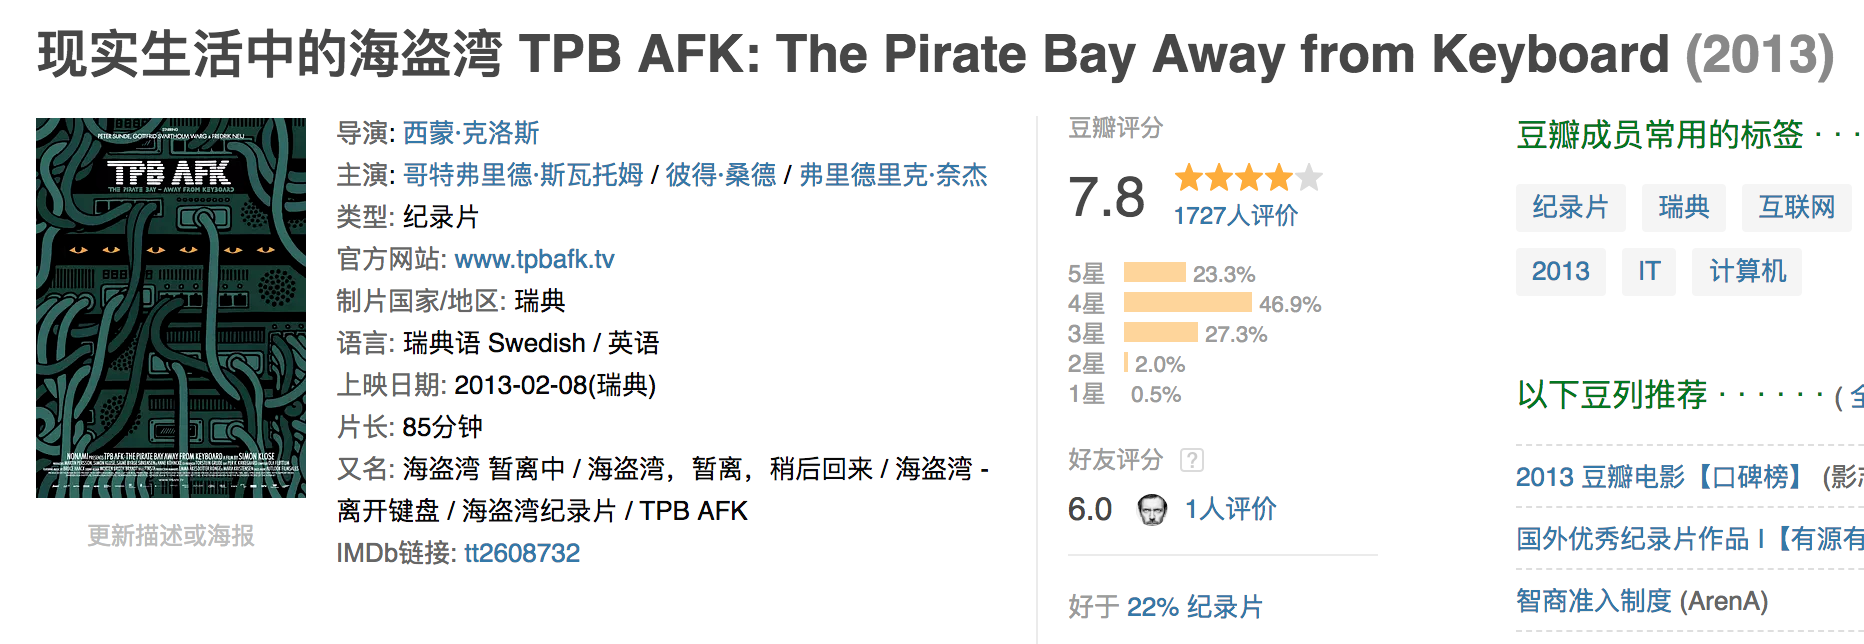Open actor 哥特弗里德·斯瓦托姆 page
Screen dimensions: 1864x644
[x=523, y=175]
